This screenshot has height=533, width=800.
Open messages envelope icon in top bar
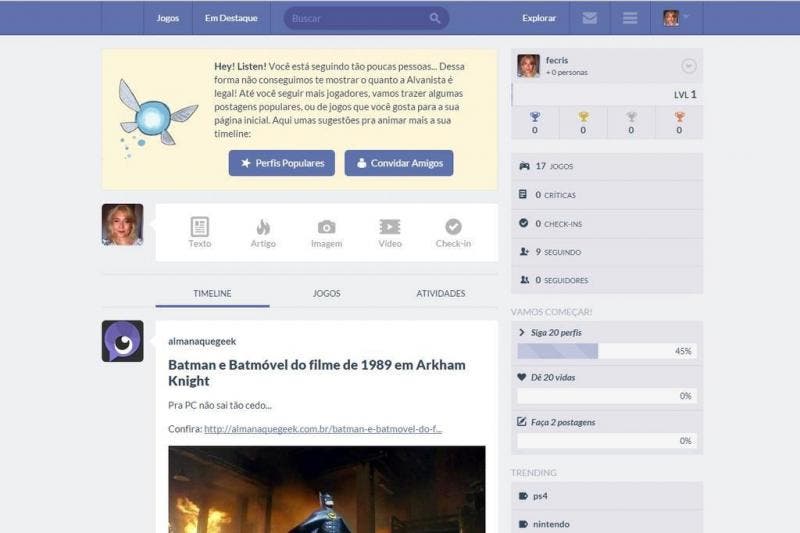(x=590, y=18)
